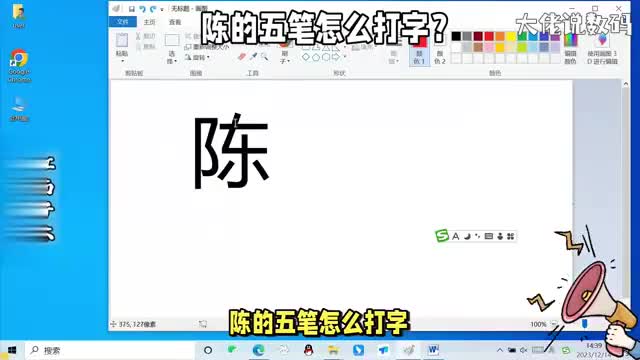This screenshot has height=360, width=640.
Task: Expand the quick access toolbar customize arrow
Action: pyautogui.click(x=162, y=9)
